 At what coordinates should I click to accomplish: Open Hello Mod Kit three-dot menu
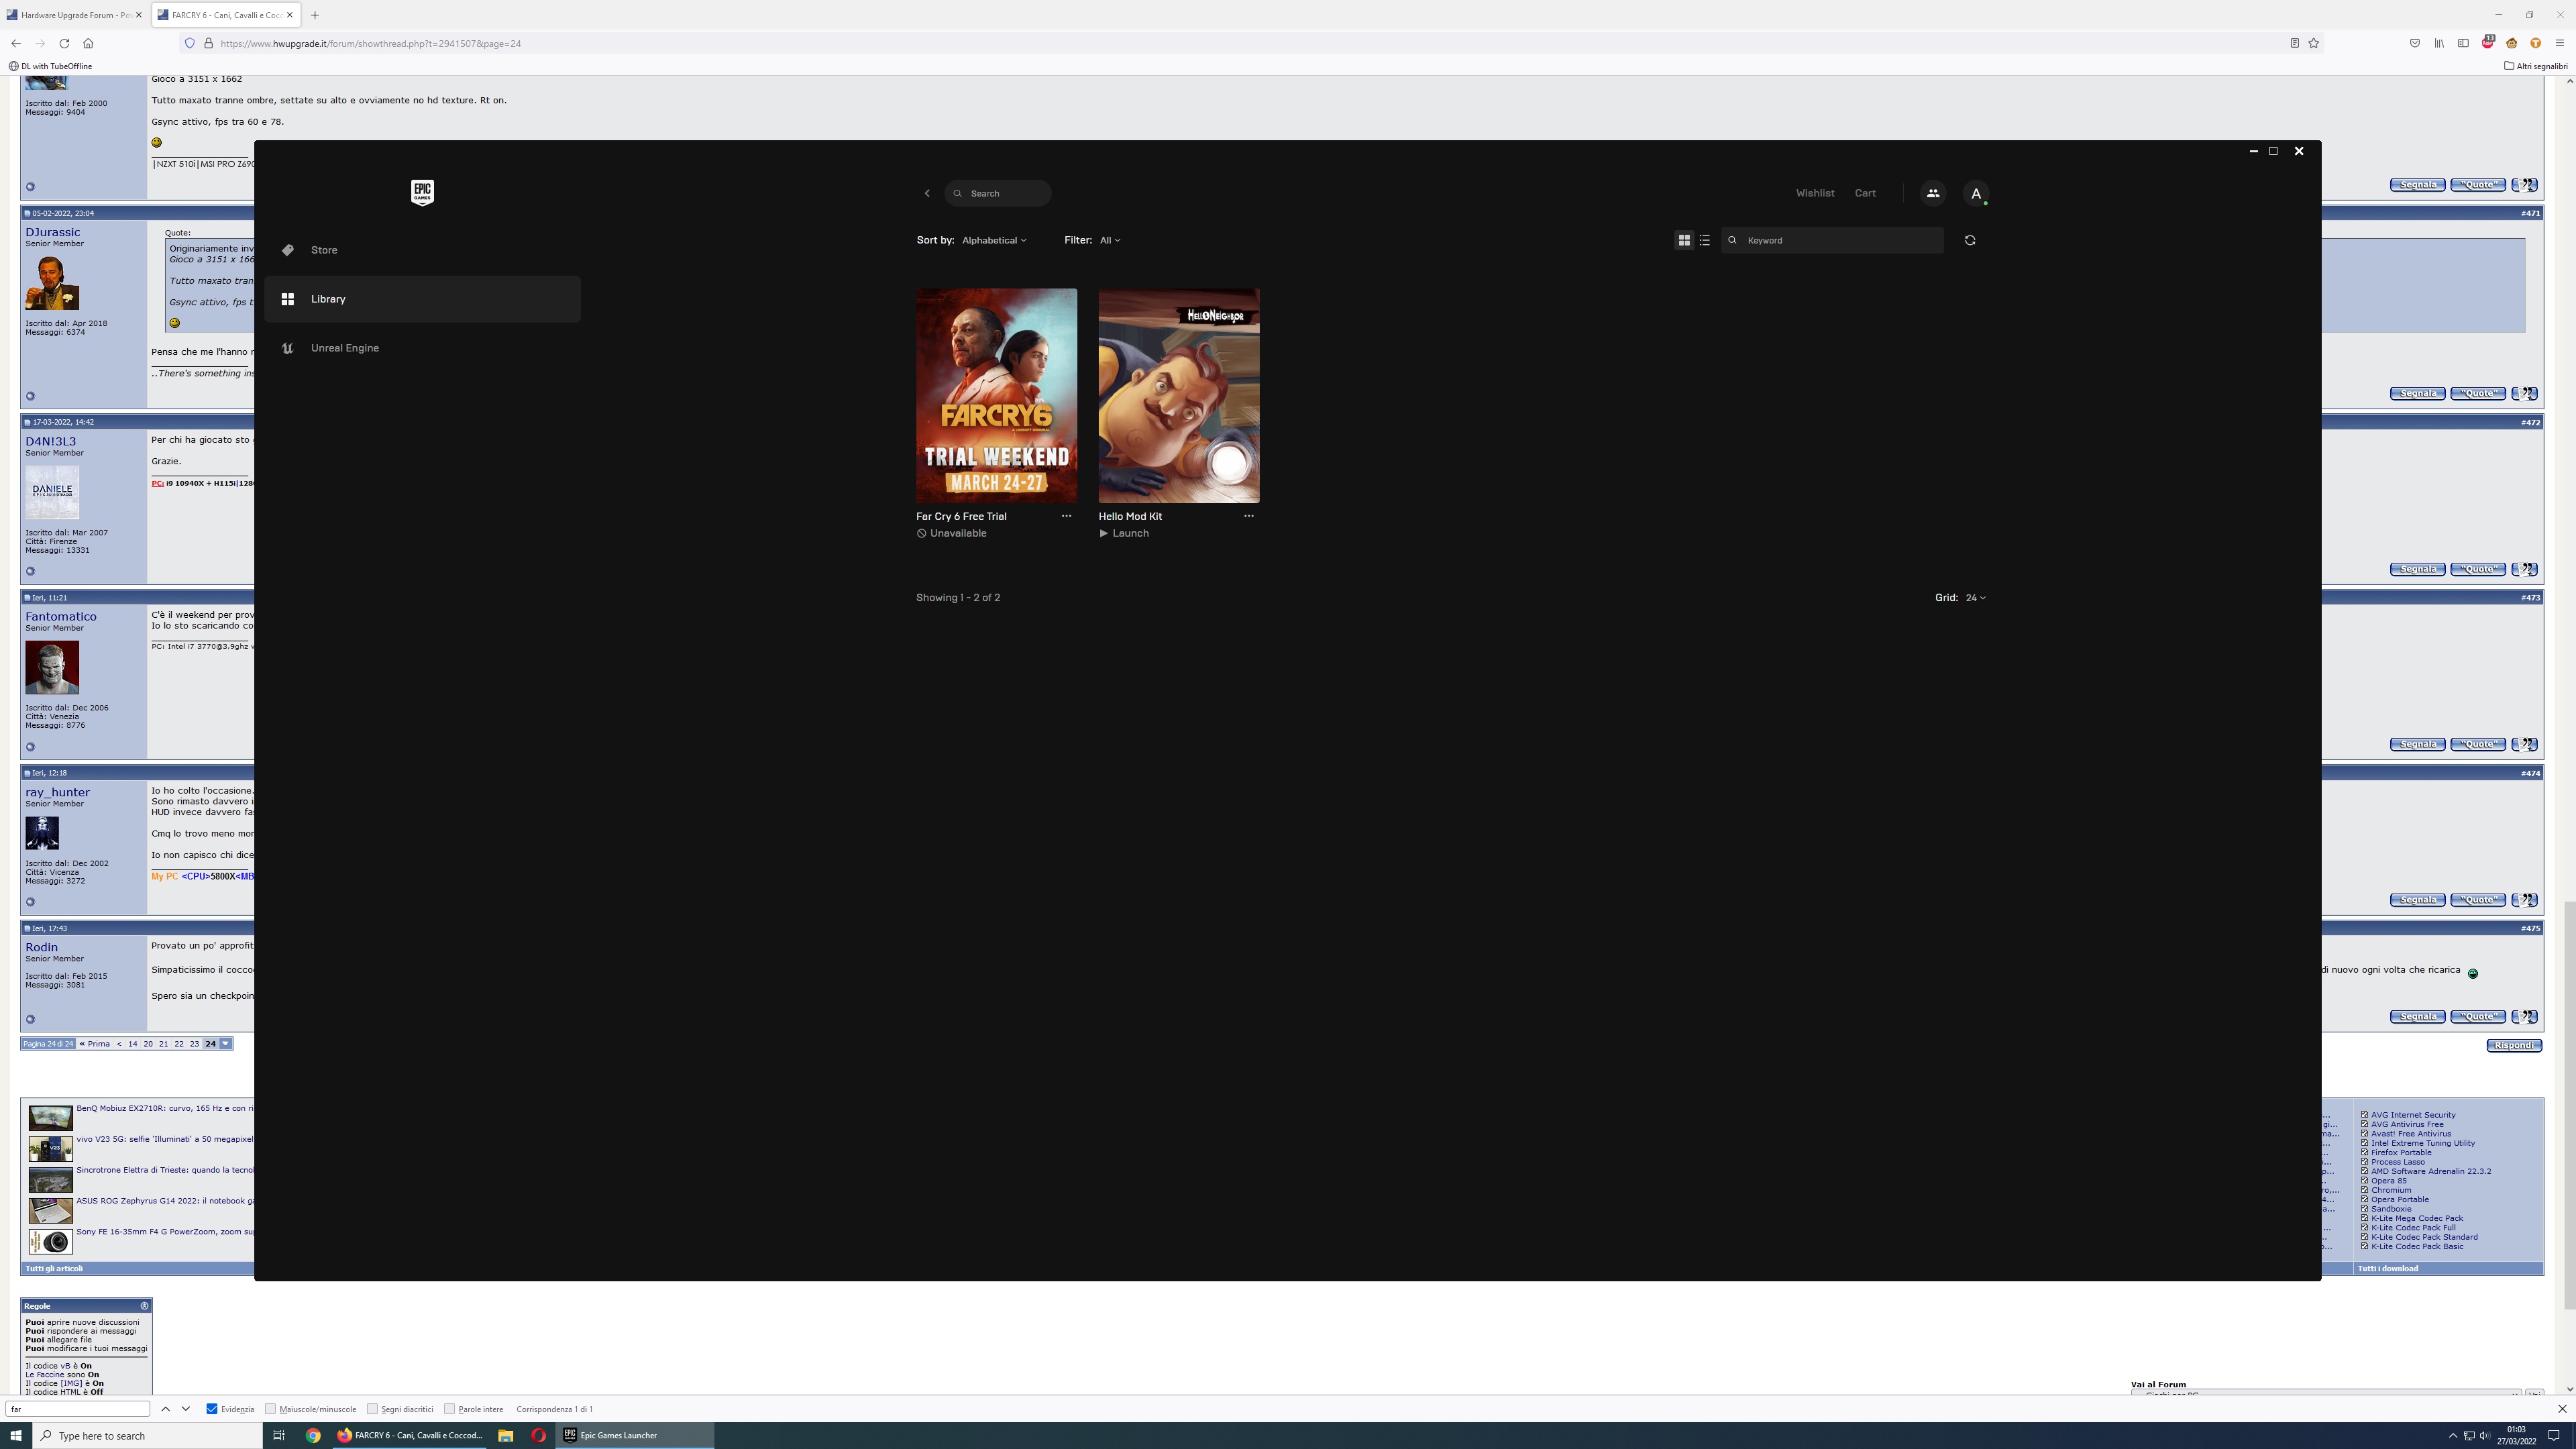(x=1248, y=516)
